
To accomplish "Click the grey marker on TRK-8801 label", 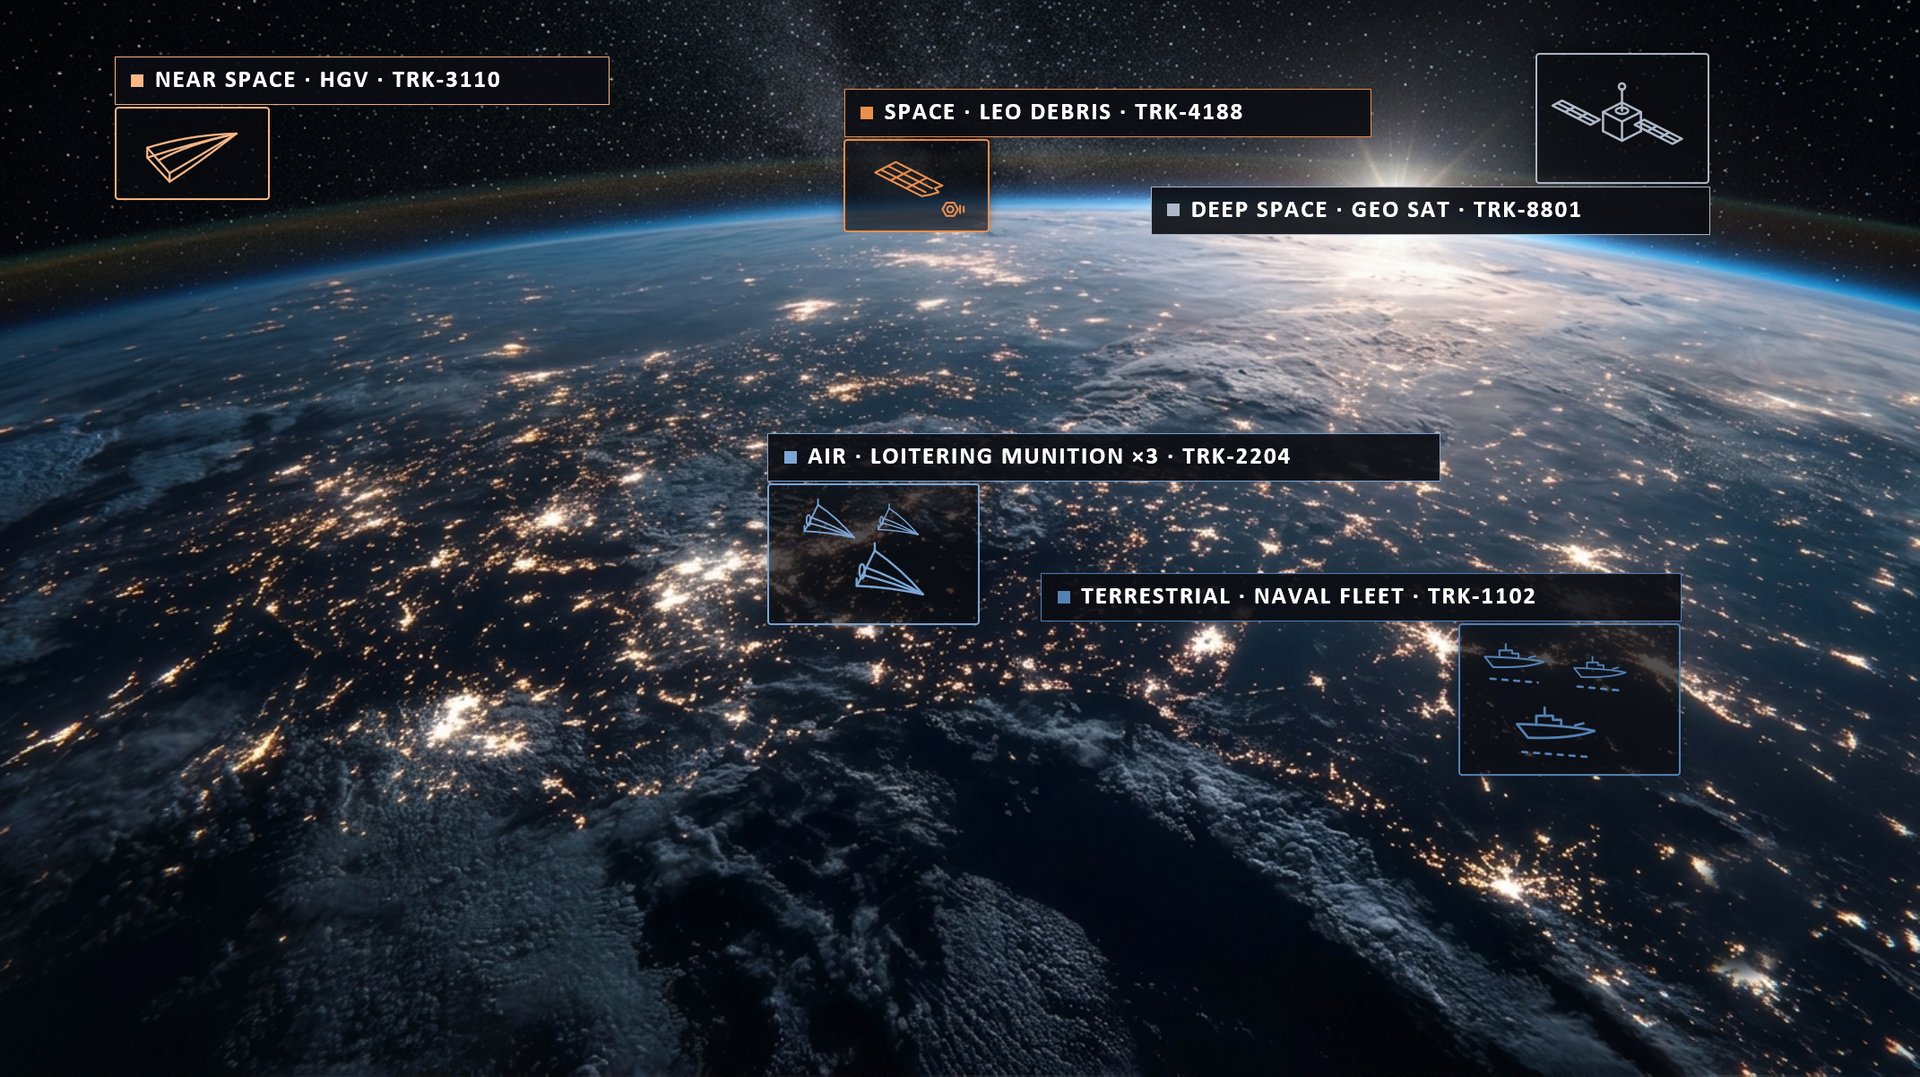I will (1173, 210).
